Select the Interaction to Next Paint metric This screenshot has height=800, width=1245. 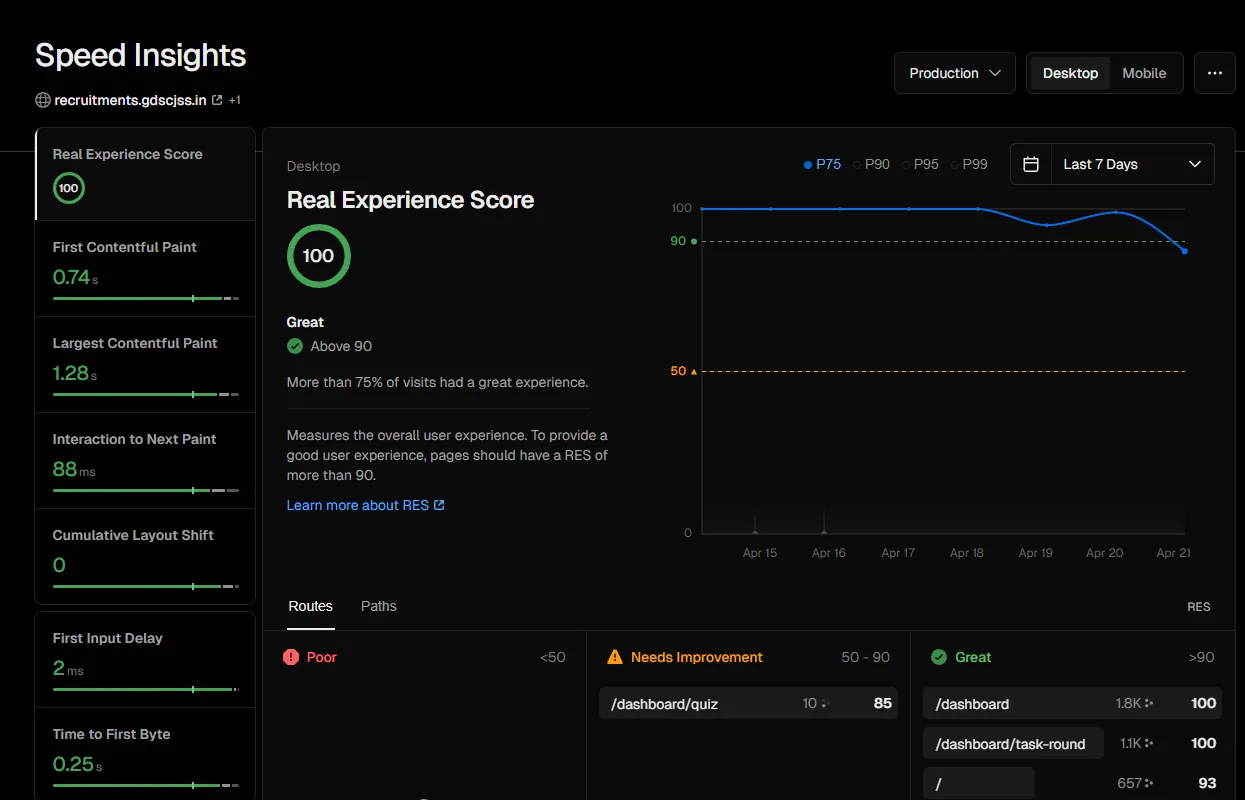coord(145,461)
